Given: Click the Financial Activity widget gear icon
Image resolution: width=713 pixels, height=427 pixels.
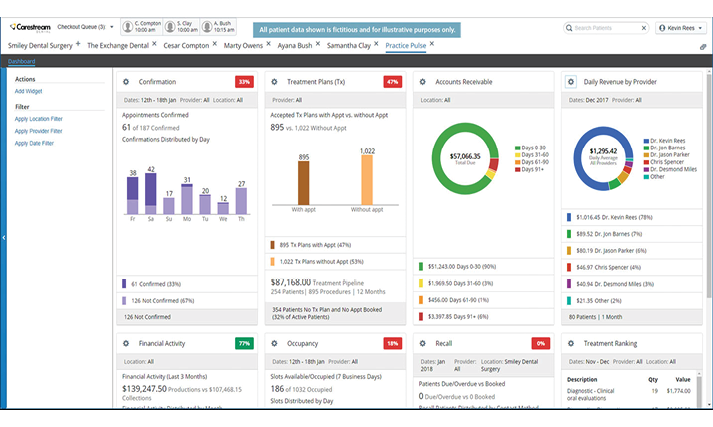Looking at the screenshot, I should coord(126,343).
